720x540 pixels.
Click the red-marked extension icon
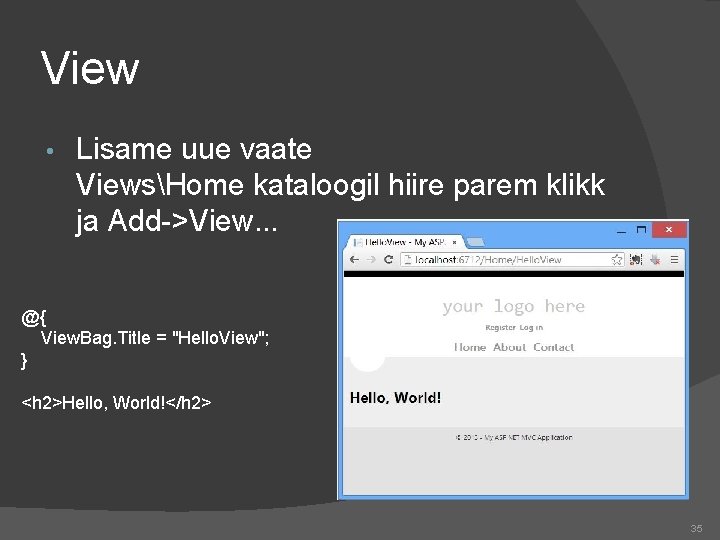coord(655,260)
